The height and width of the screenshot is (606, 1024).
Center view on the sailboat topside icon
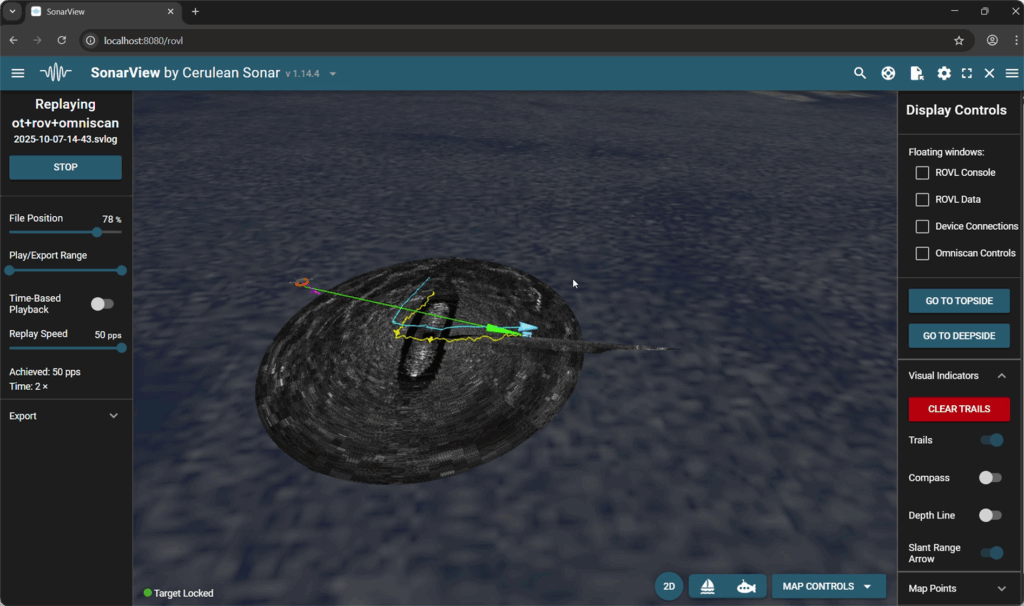coord(708,587)
